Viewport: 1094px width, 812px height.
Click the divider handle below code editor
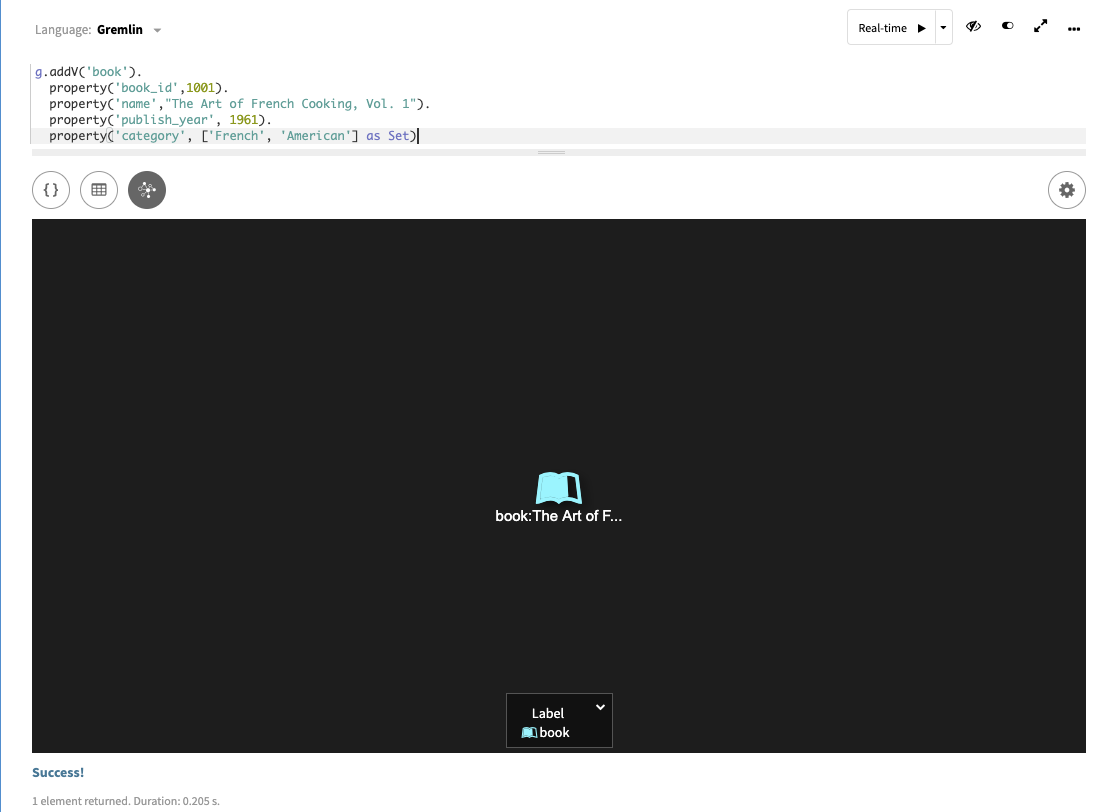(x=552, y=152)
